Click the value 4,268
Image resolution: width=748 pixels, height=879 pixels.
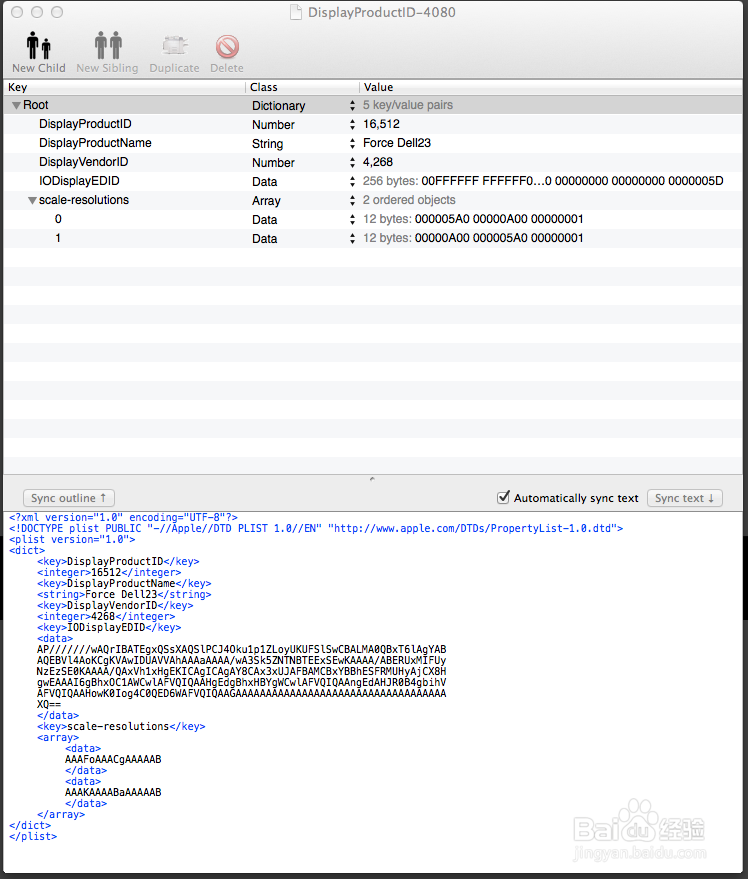[378, 162]
